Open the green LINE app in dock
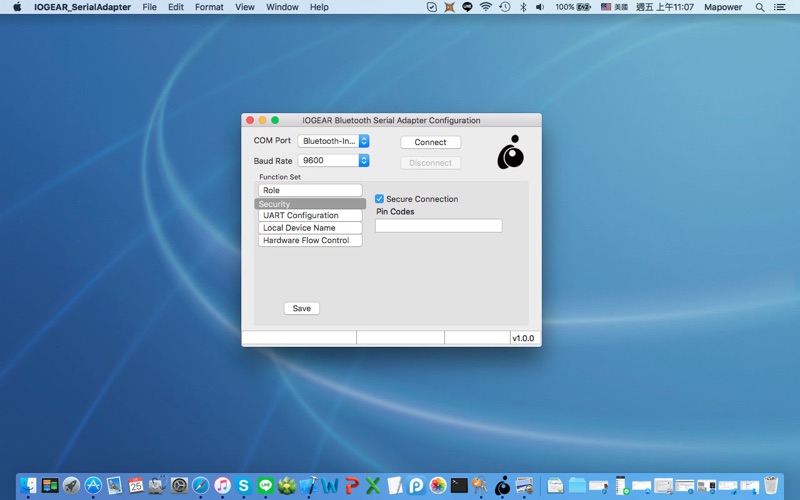The width and height of the screenshot is (800, 500). coord(265,485)
